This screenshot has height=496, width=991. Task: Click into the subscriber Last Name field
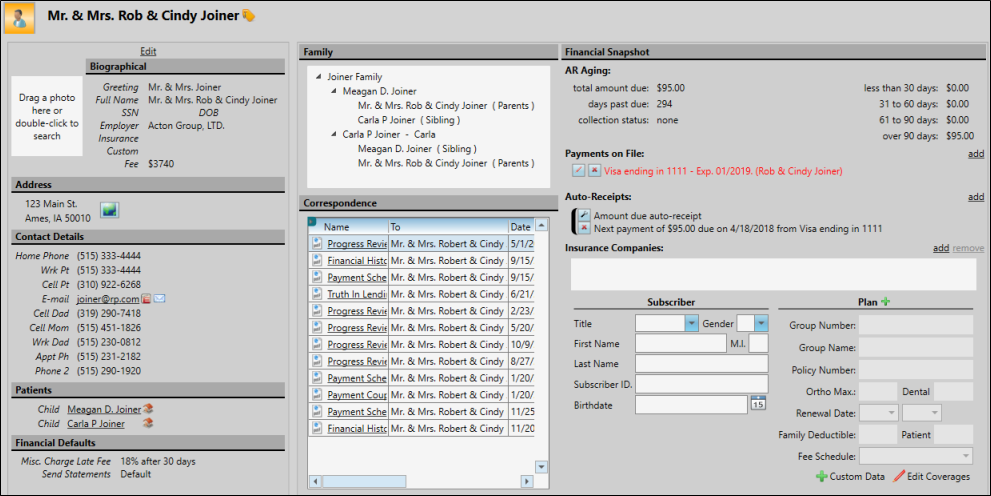701,364
